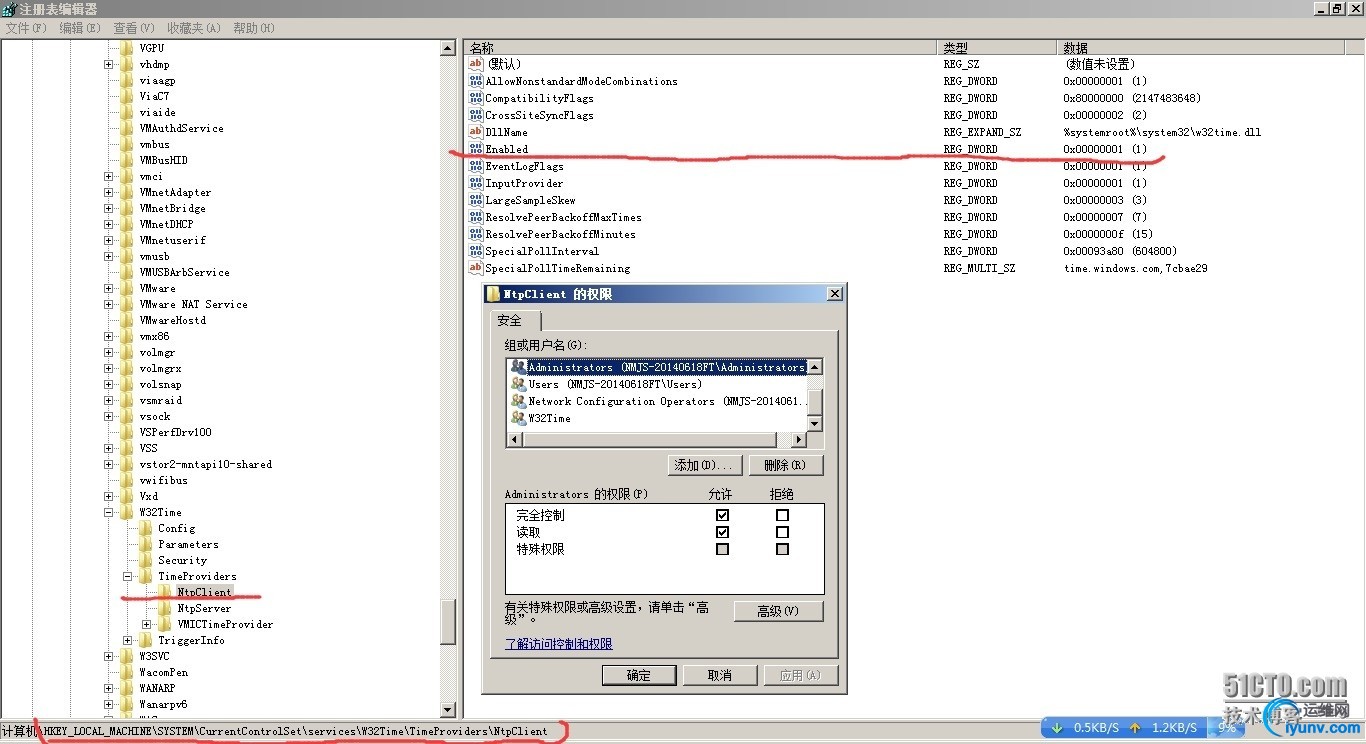Click the Administrators group icon in permissions list

(518, 367)
